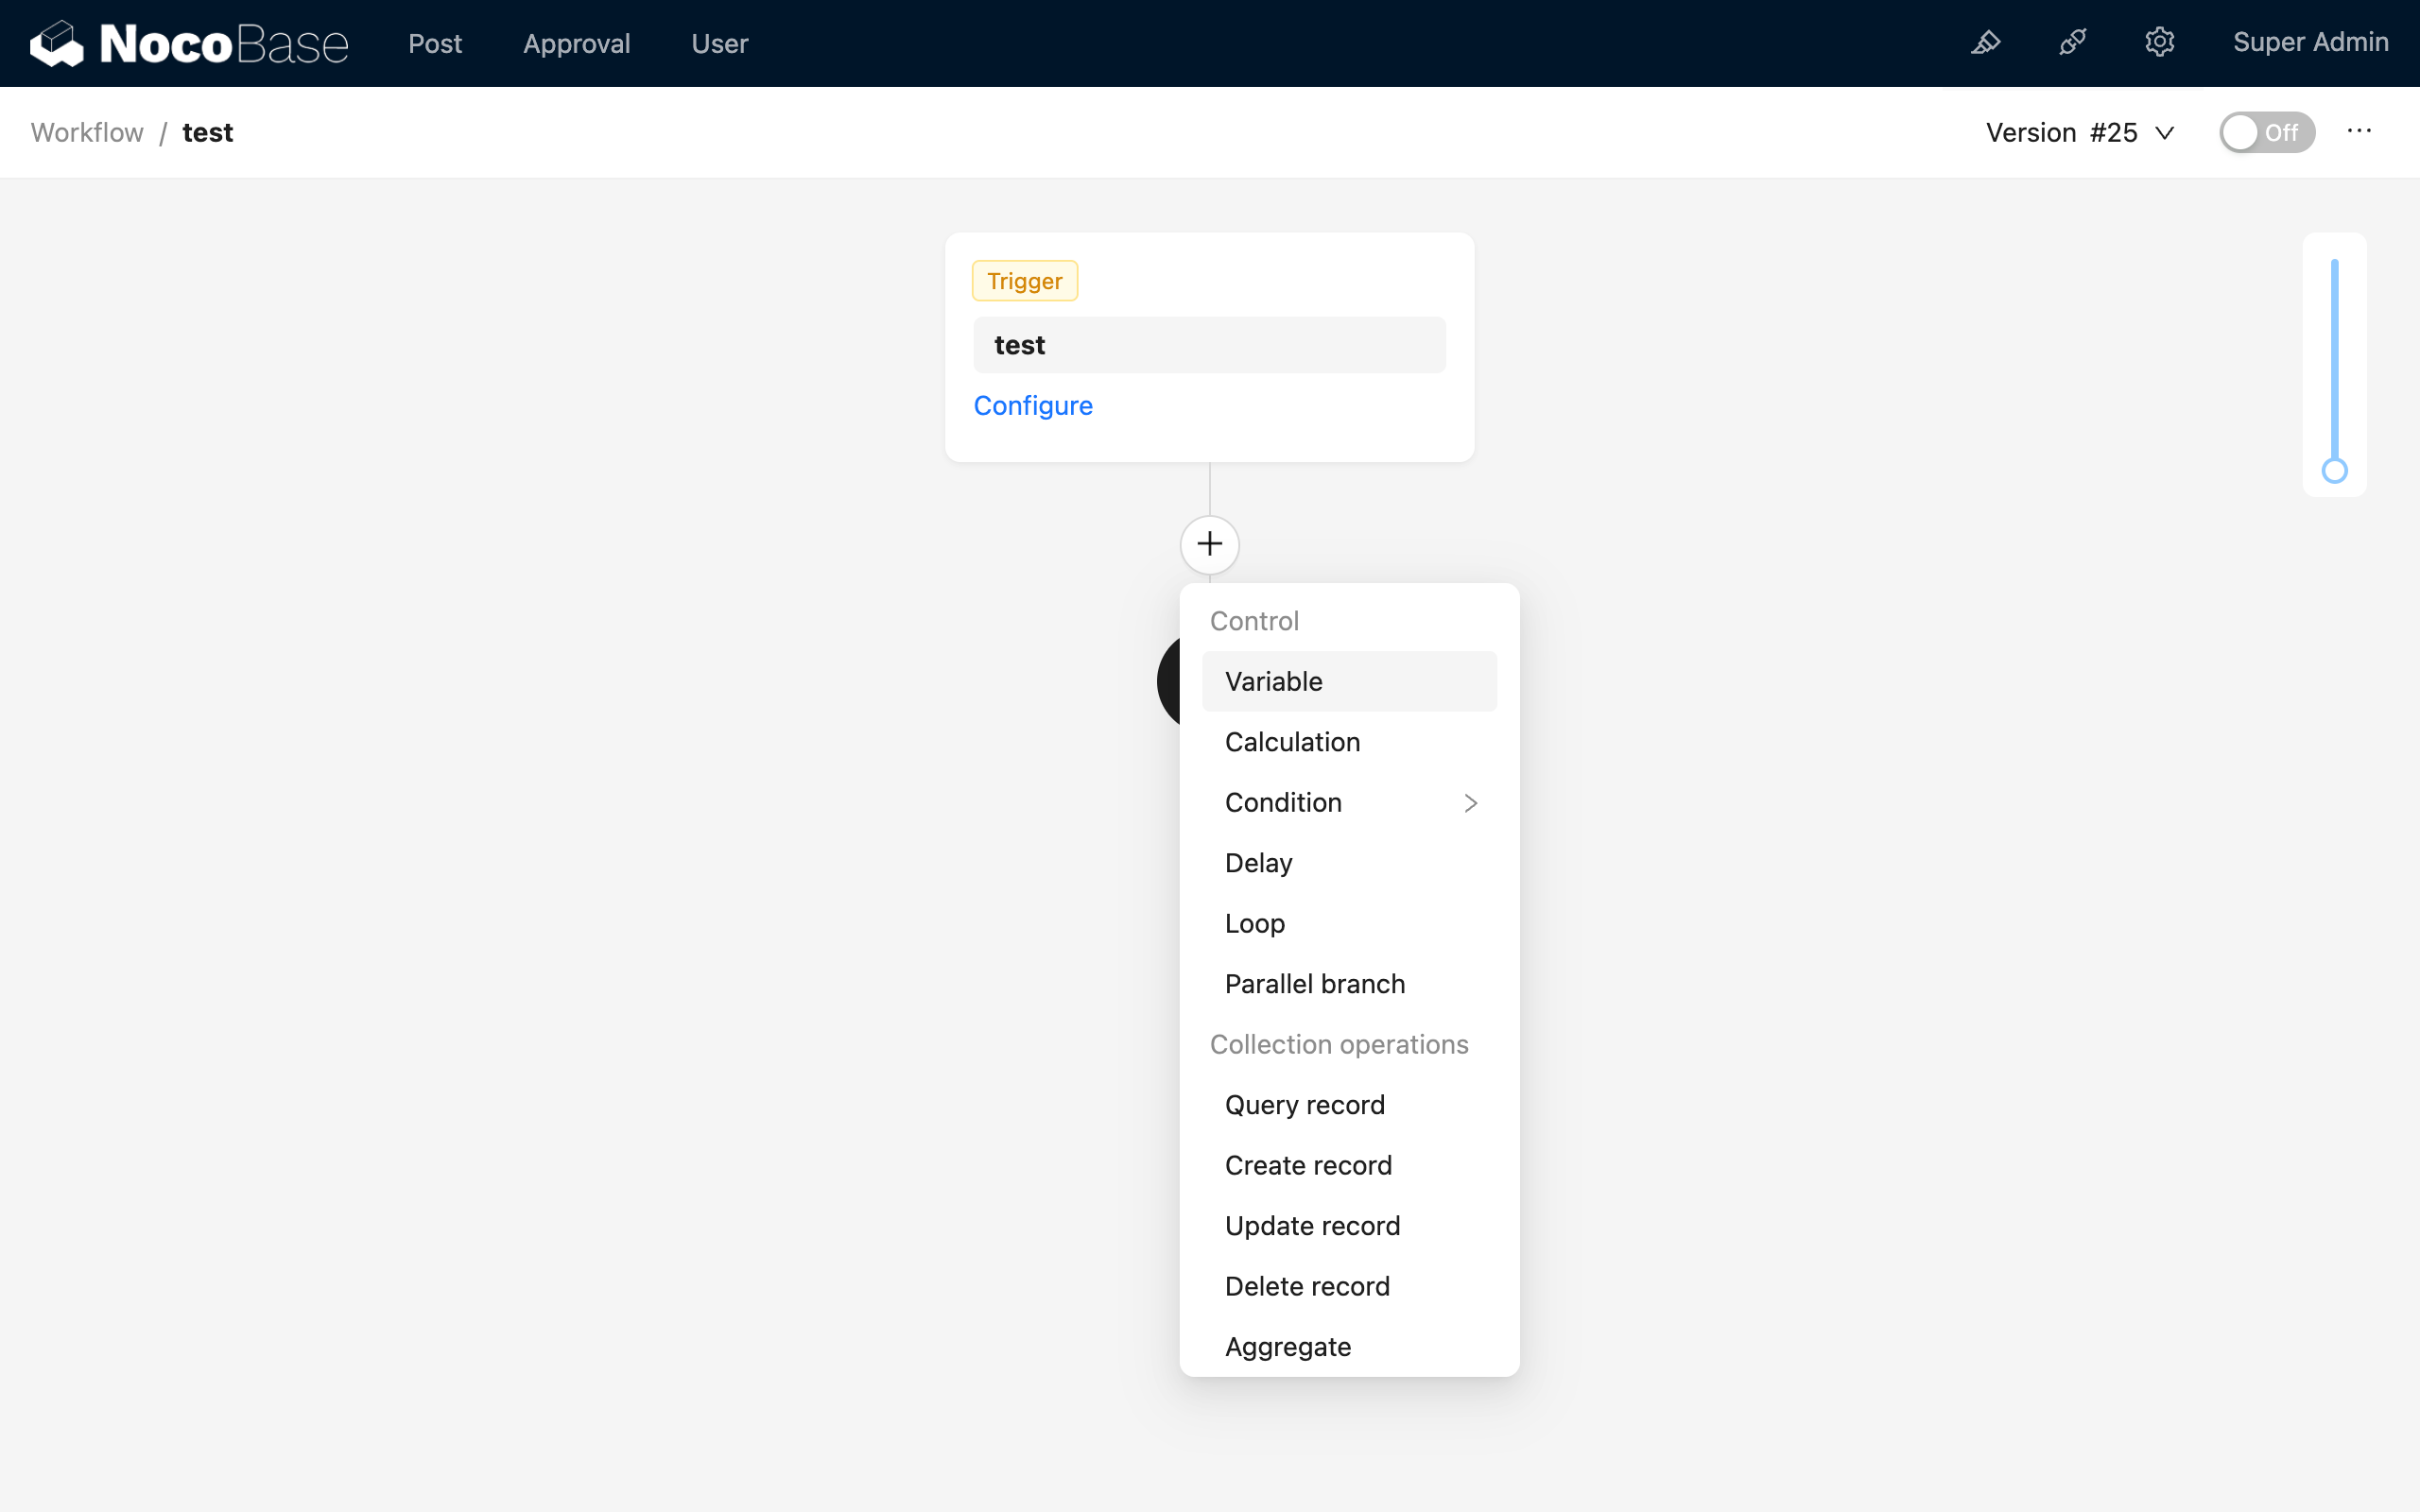Click the Configure link on trigger
Viewport: 2420px width, 1512px height.
[1033, 406]
